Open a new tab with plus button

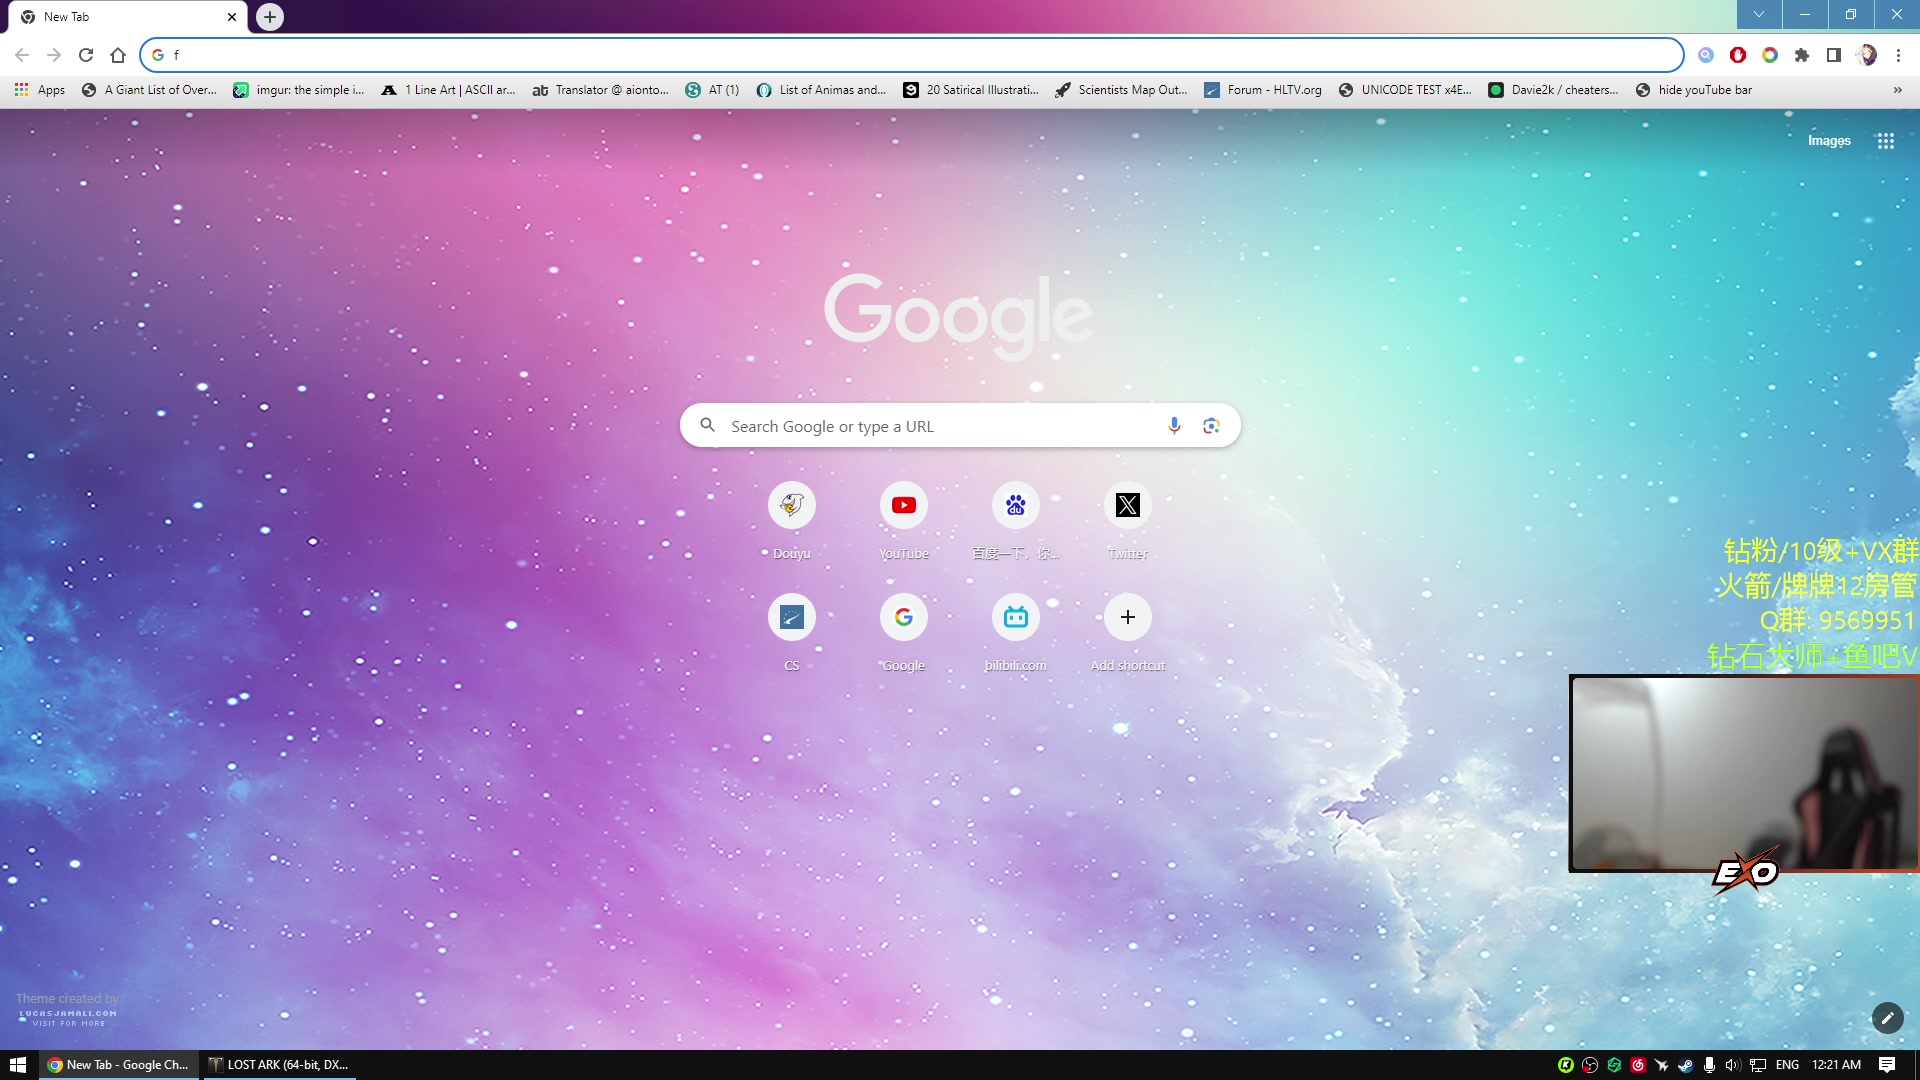(x=270, y=17)
